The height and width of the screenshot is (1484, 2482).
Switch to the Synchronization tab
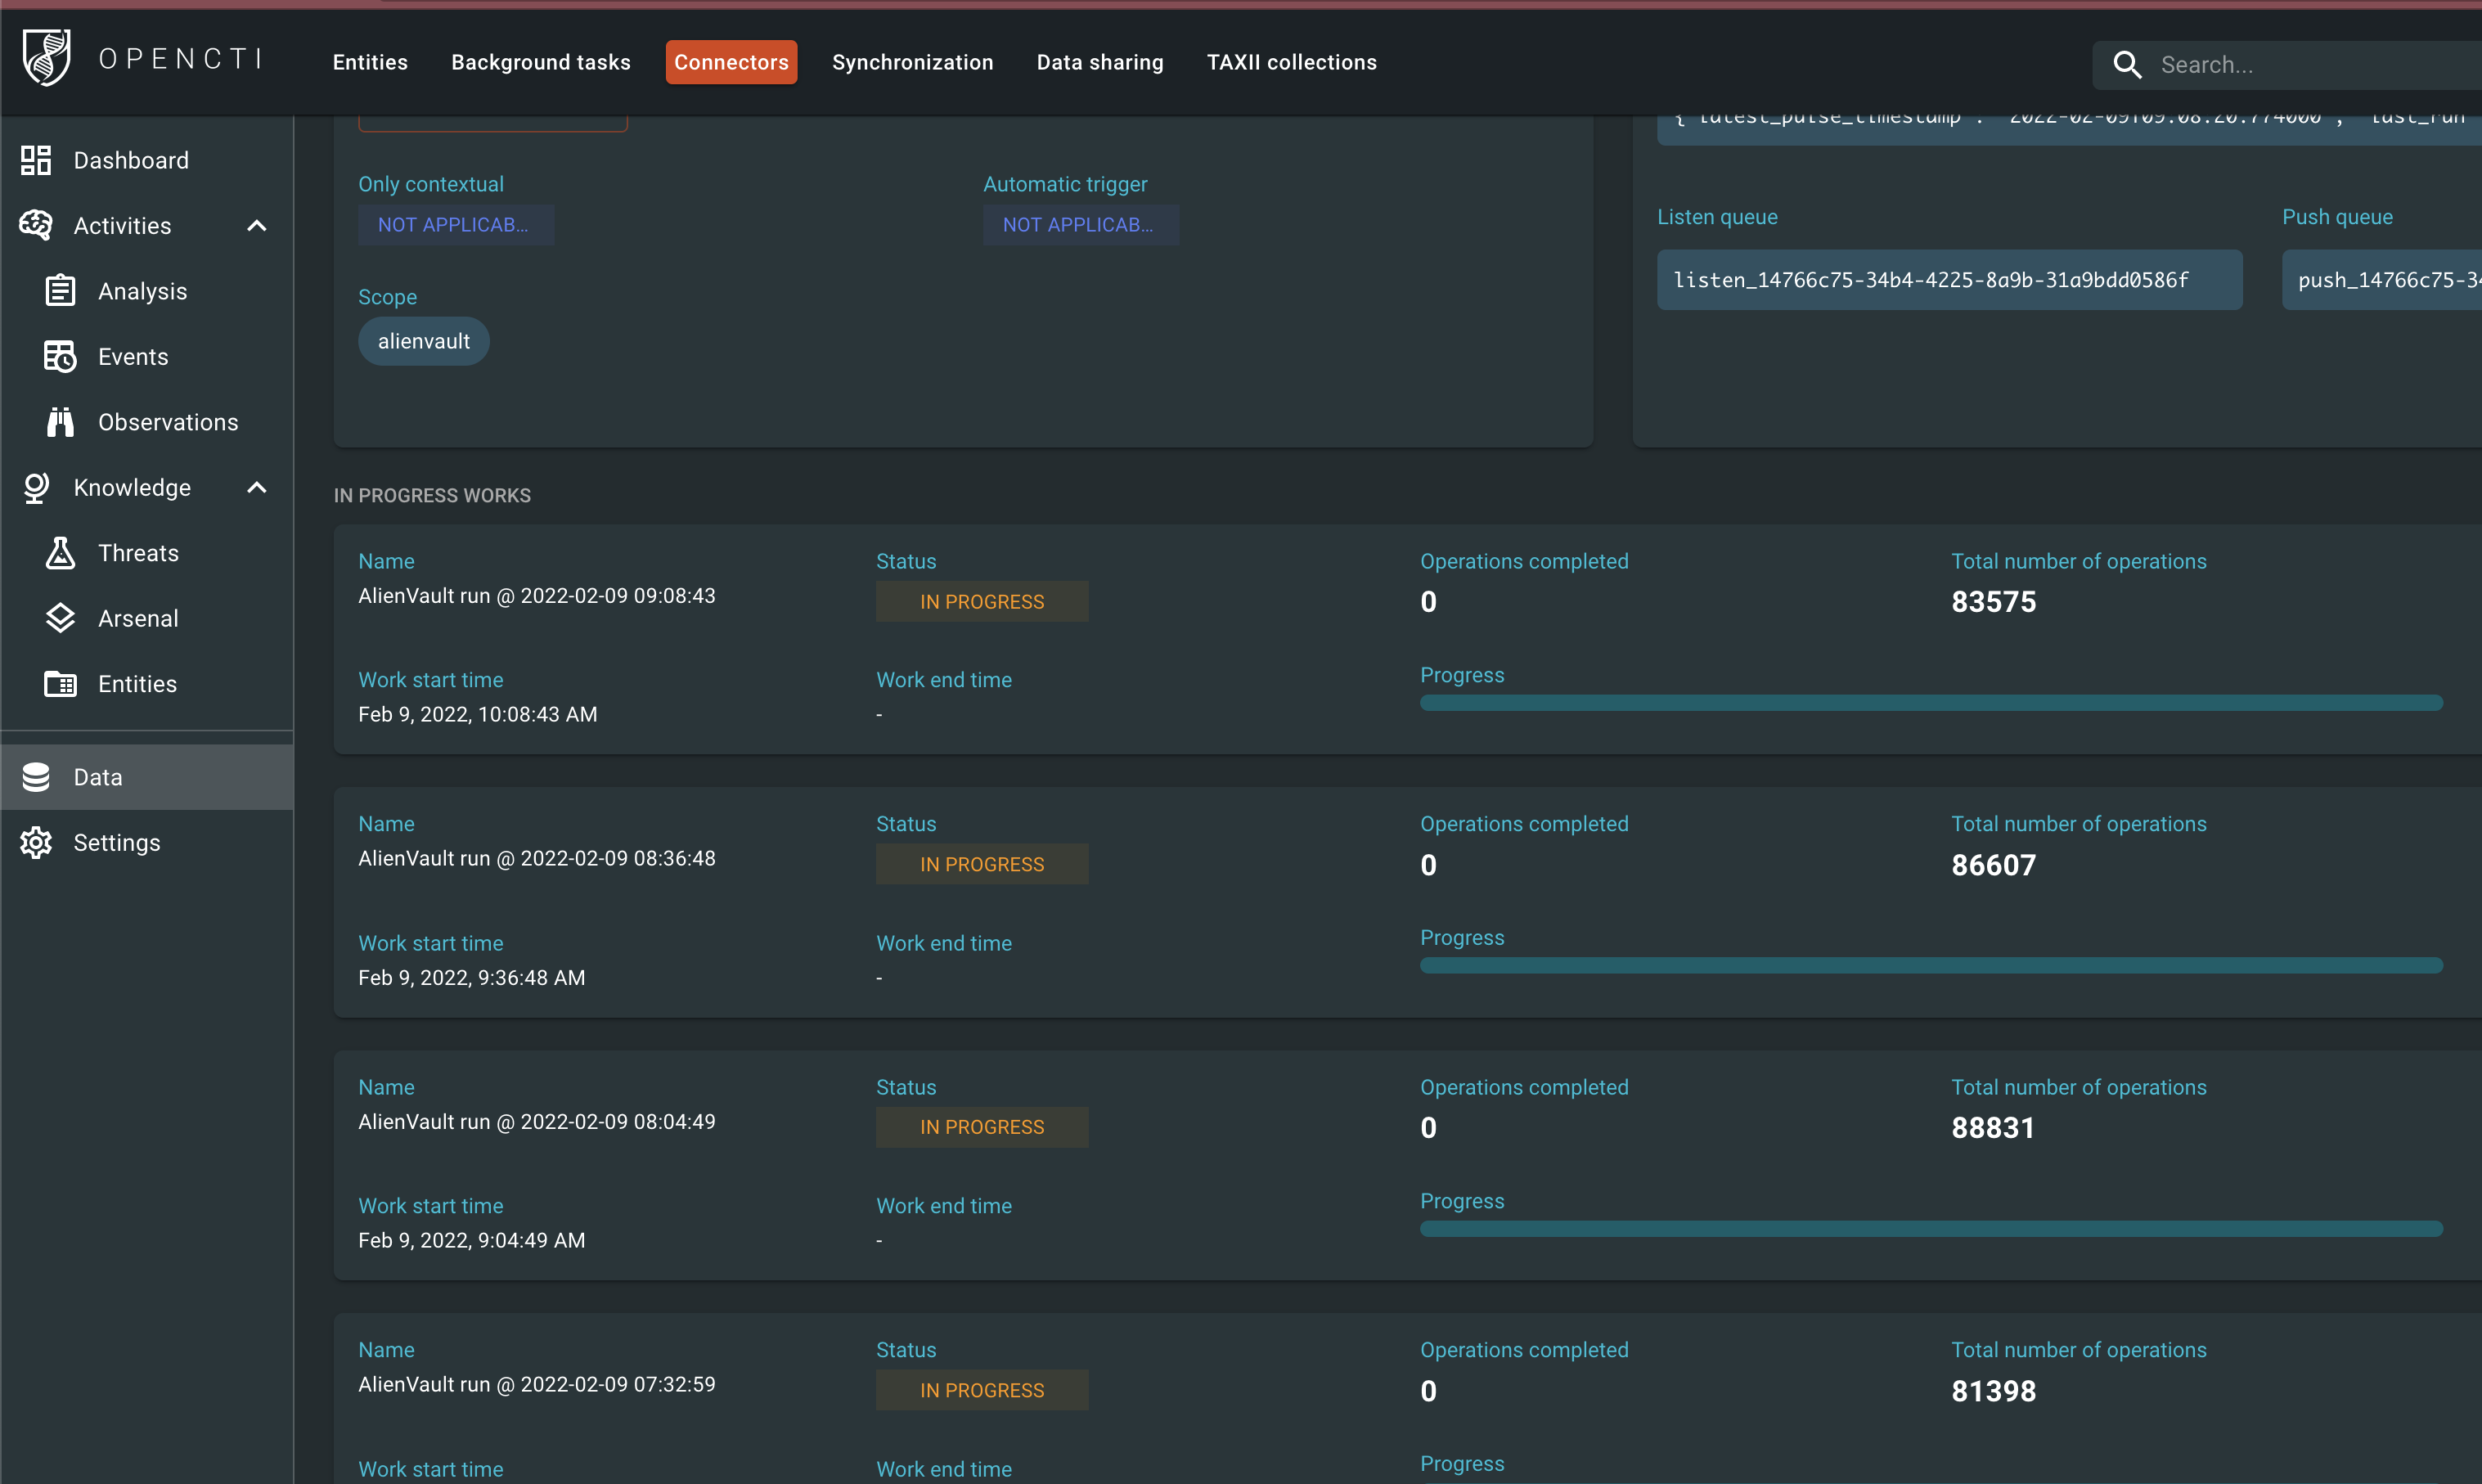(x=912, y=61)
